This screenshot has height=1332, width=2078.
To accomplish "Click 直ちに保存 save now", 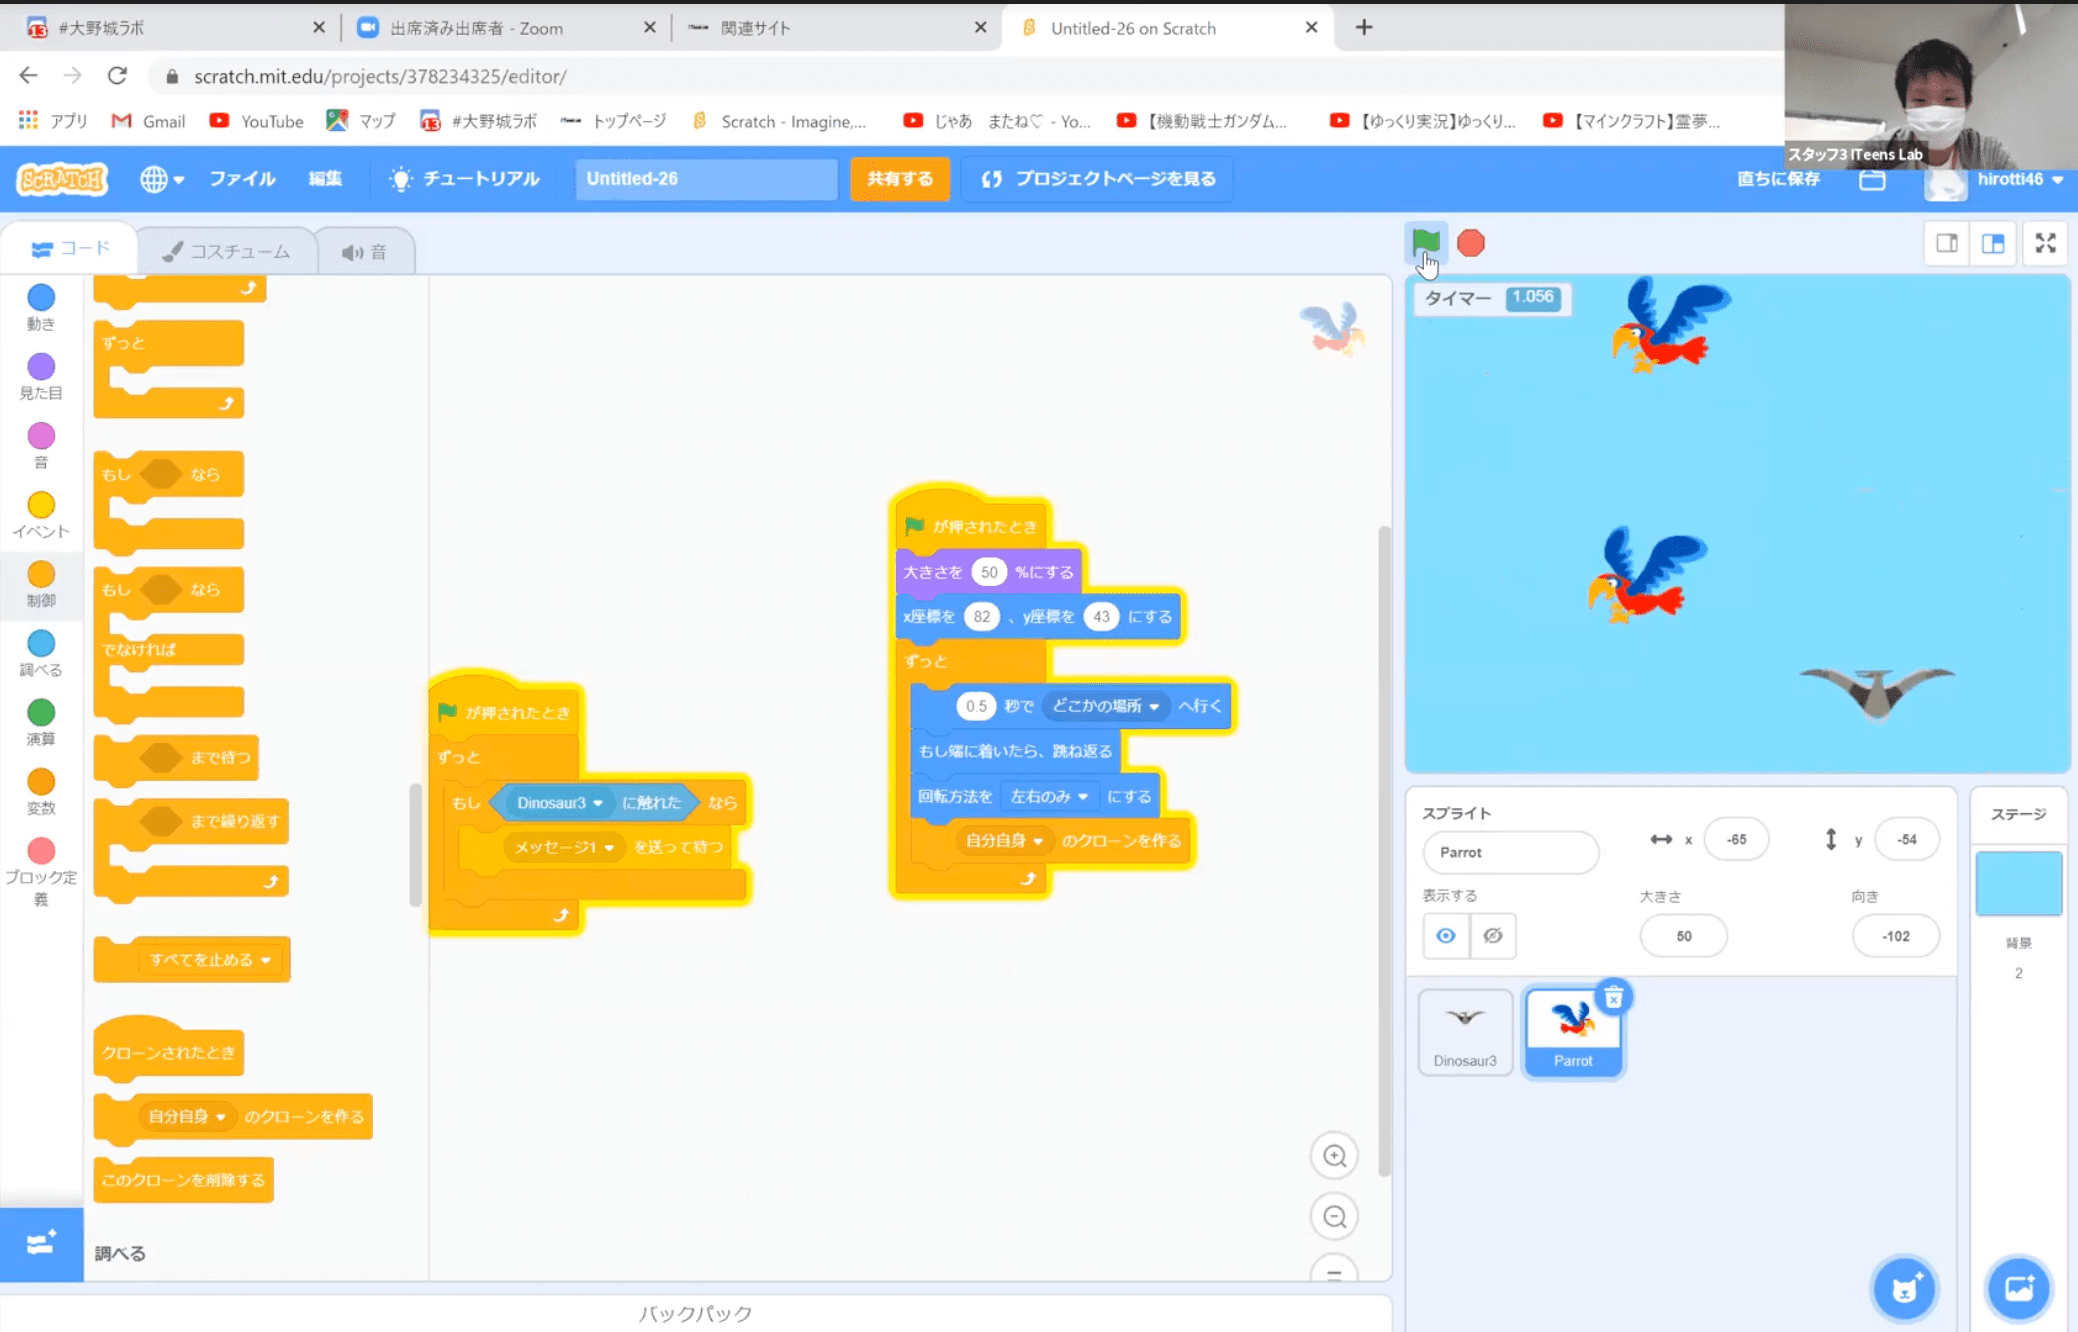I will pyautogui.click(x=1778, y=179).
